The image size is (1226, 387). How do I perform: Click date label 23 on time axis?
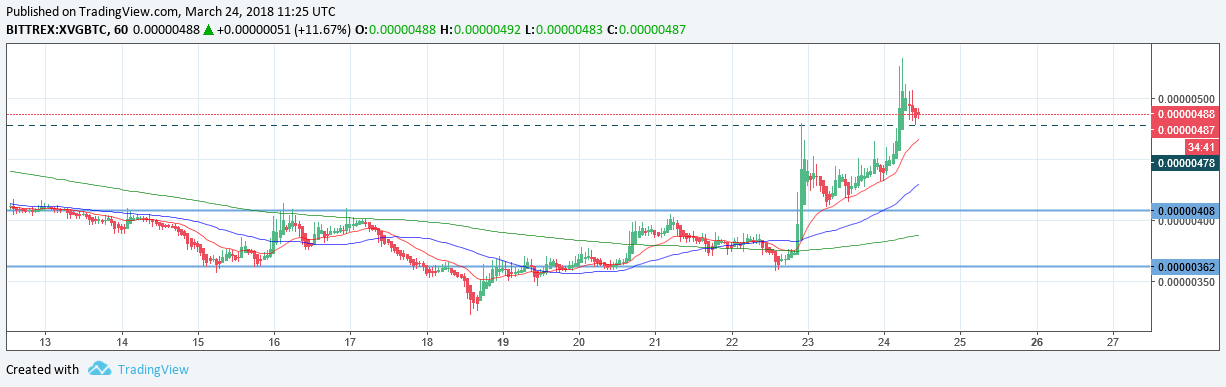coord(808,341)
